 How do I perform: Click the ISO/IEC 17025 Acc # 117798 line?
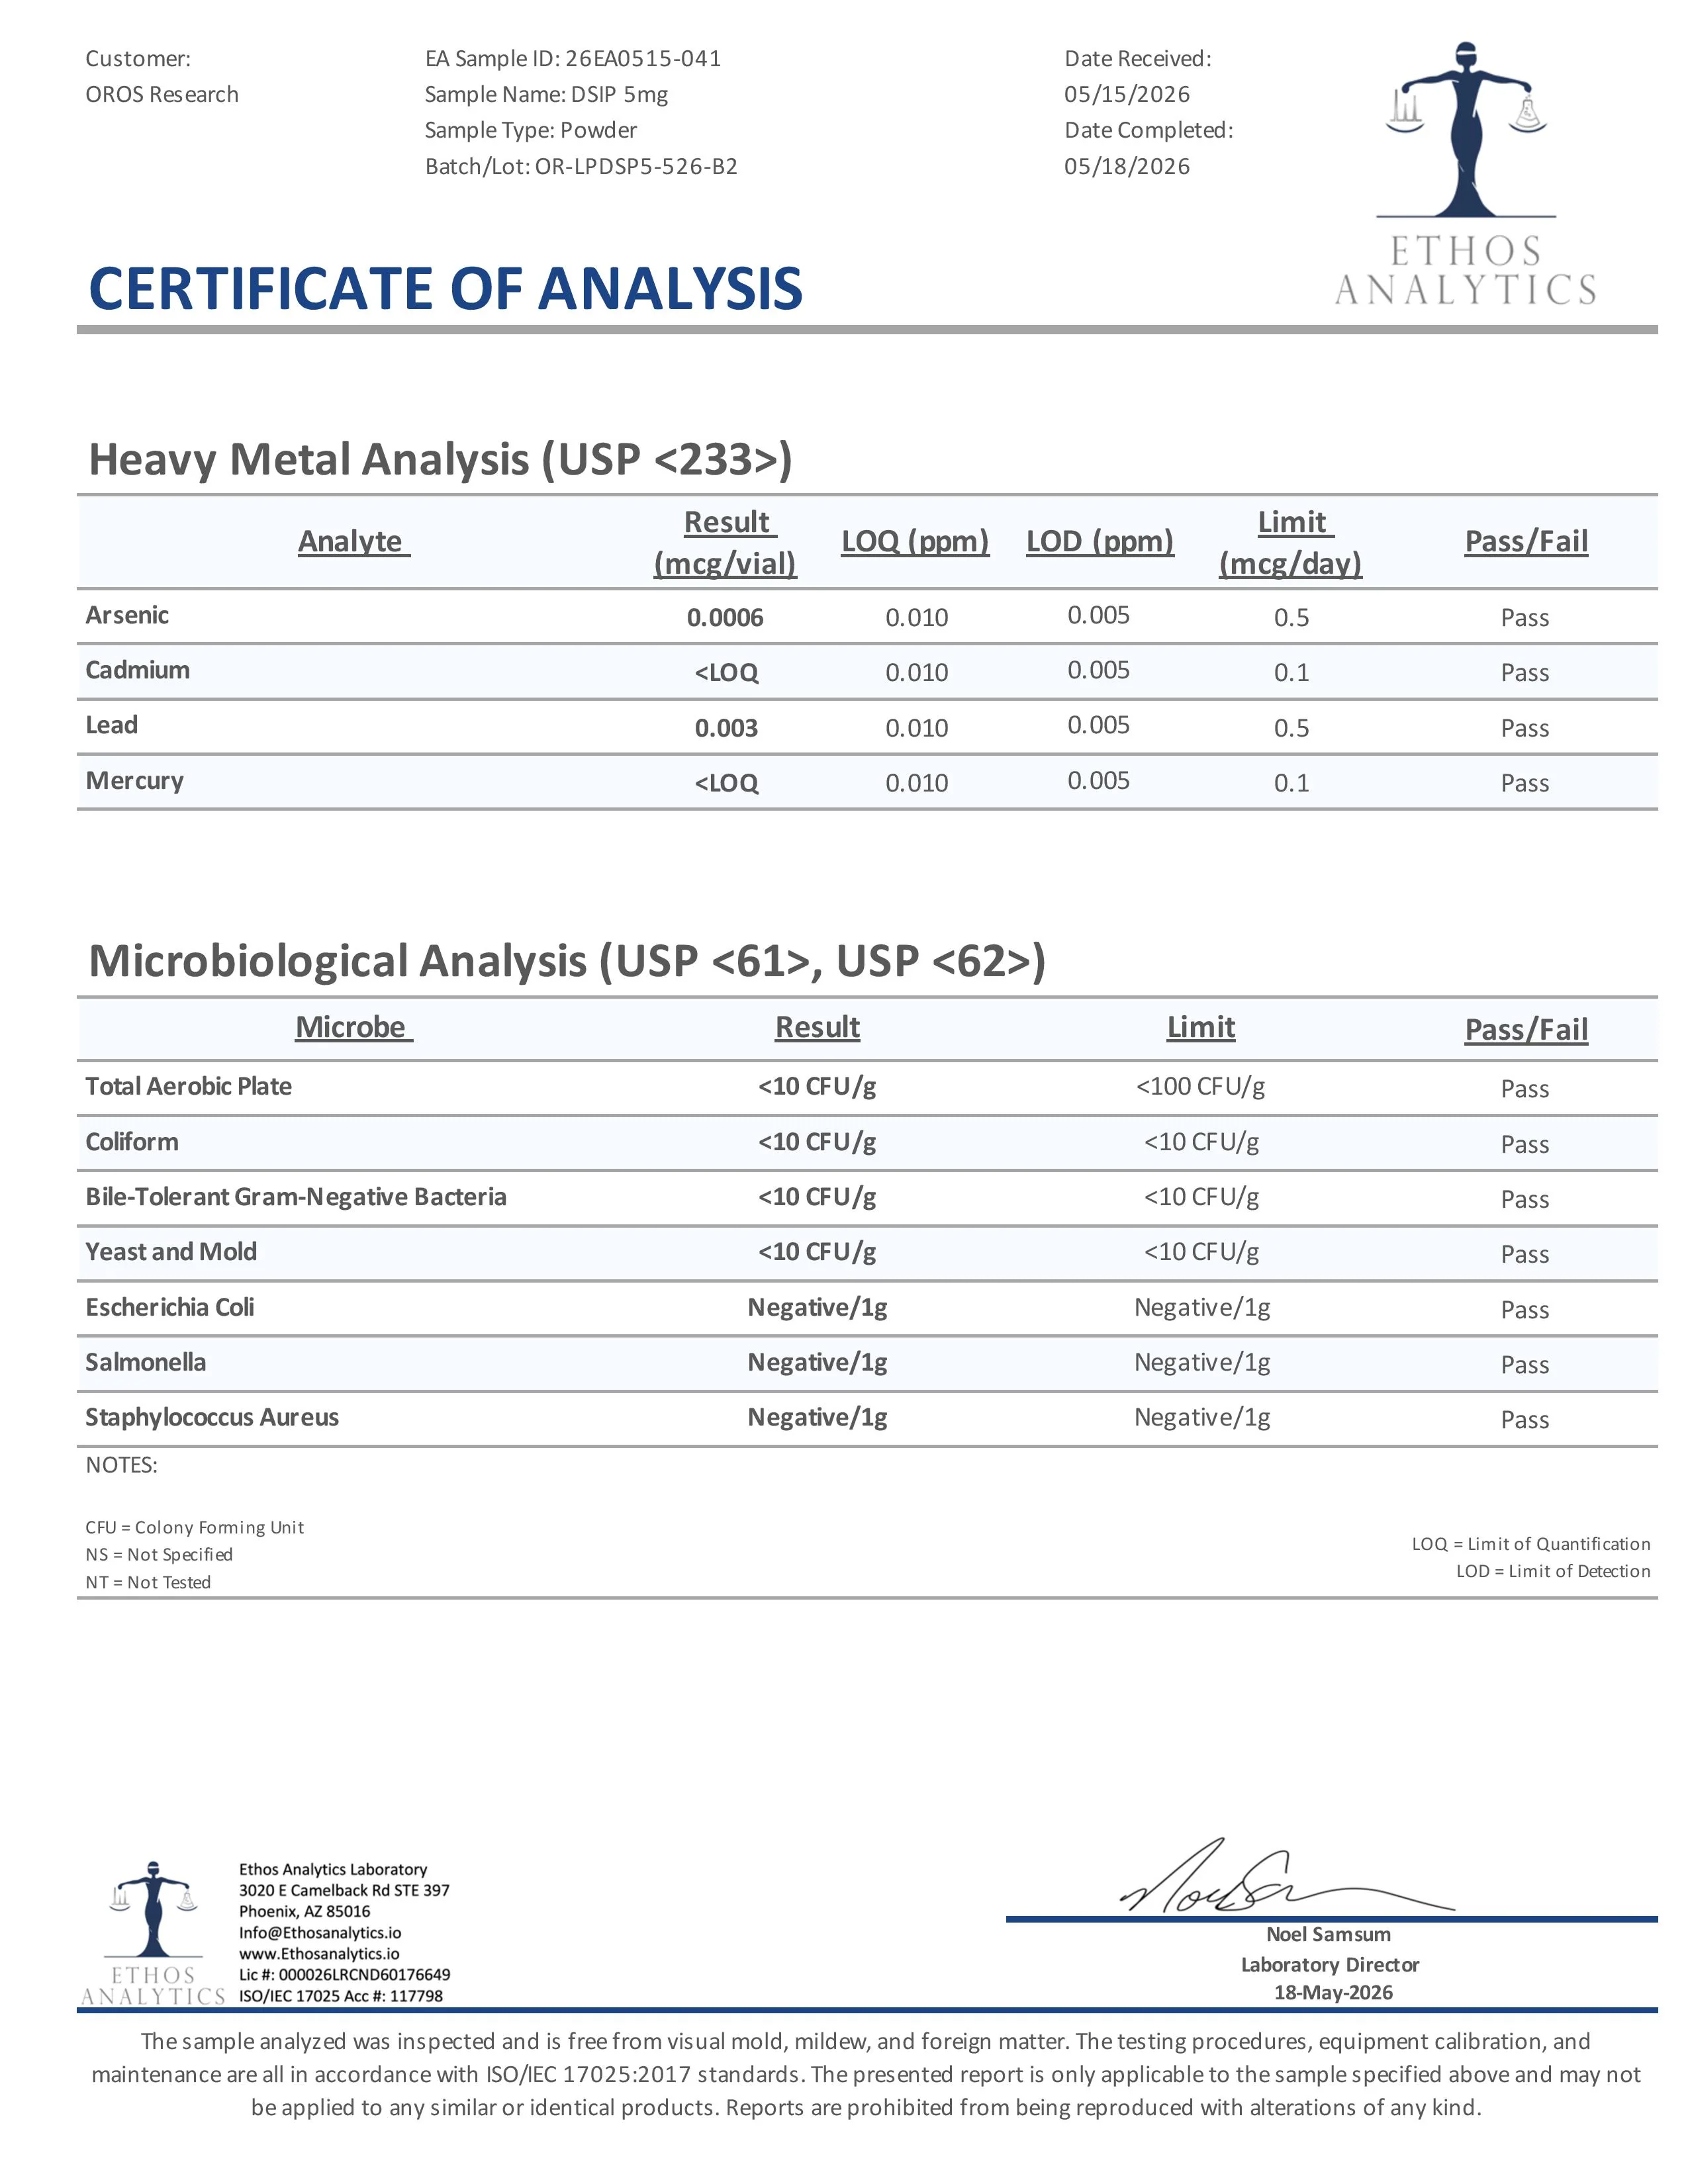341,1995
